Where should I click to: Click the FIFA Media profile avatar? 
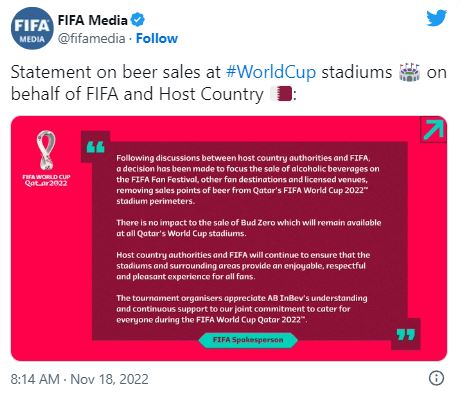point(32,28)
